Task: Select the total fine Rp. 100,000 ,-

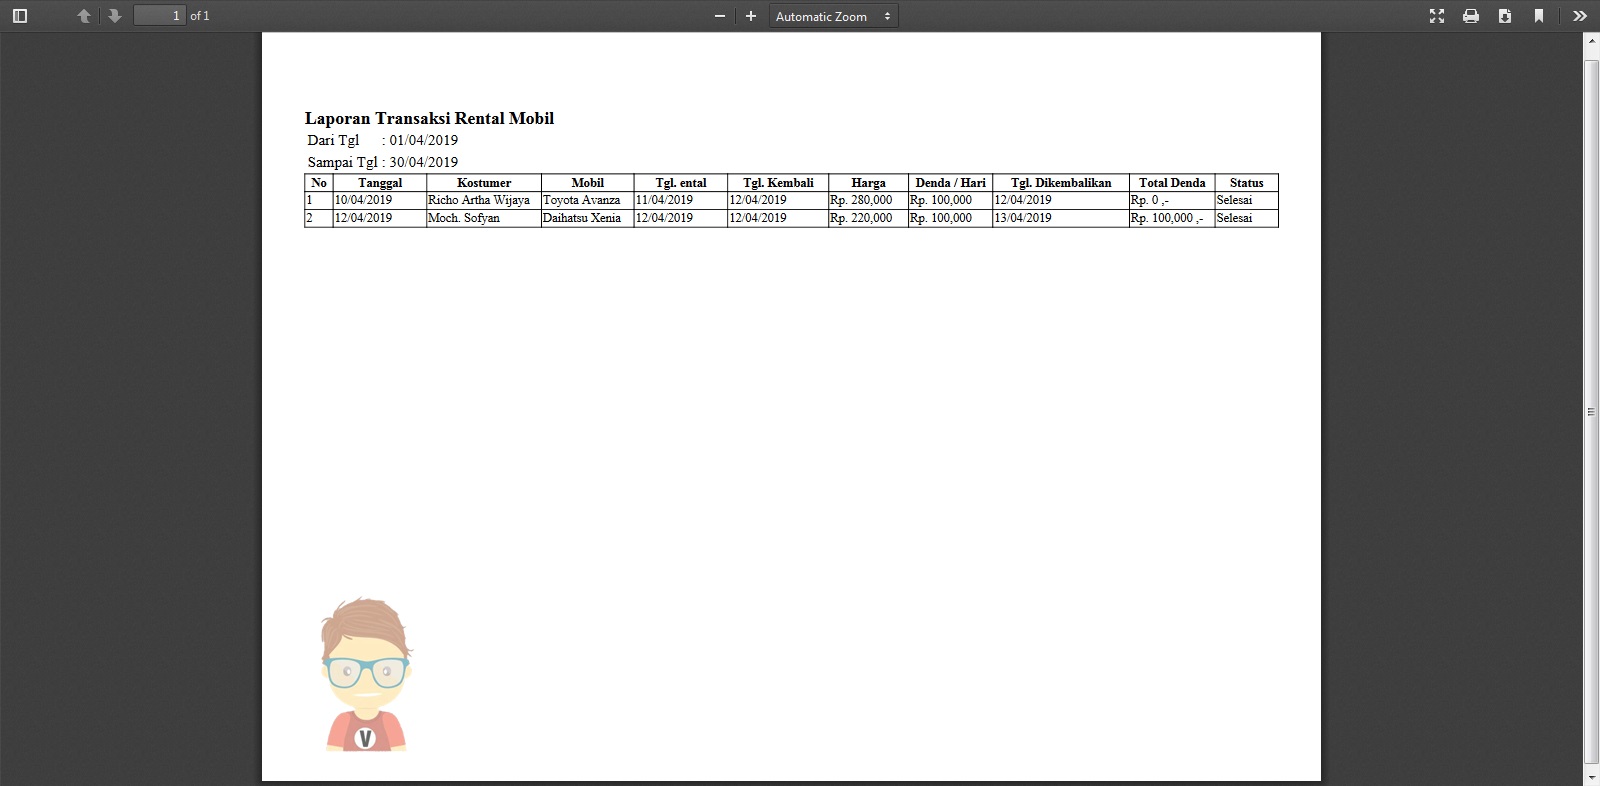Action: [x=1167, y=218]
